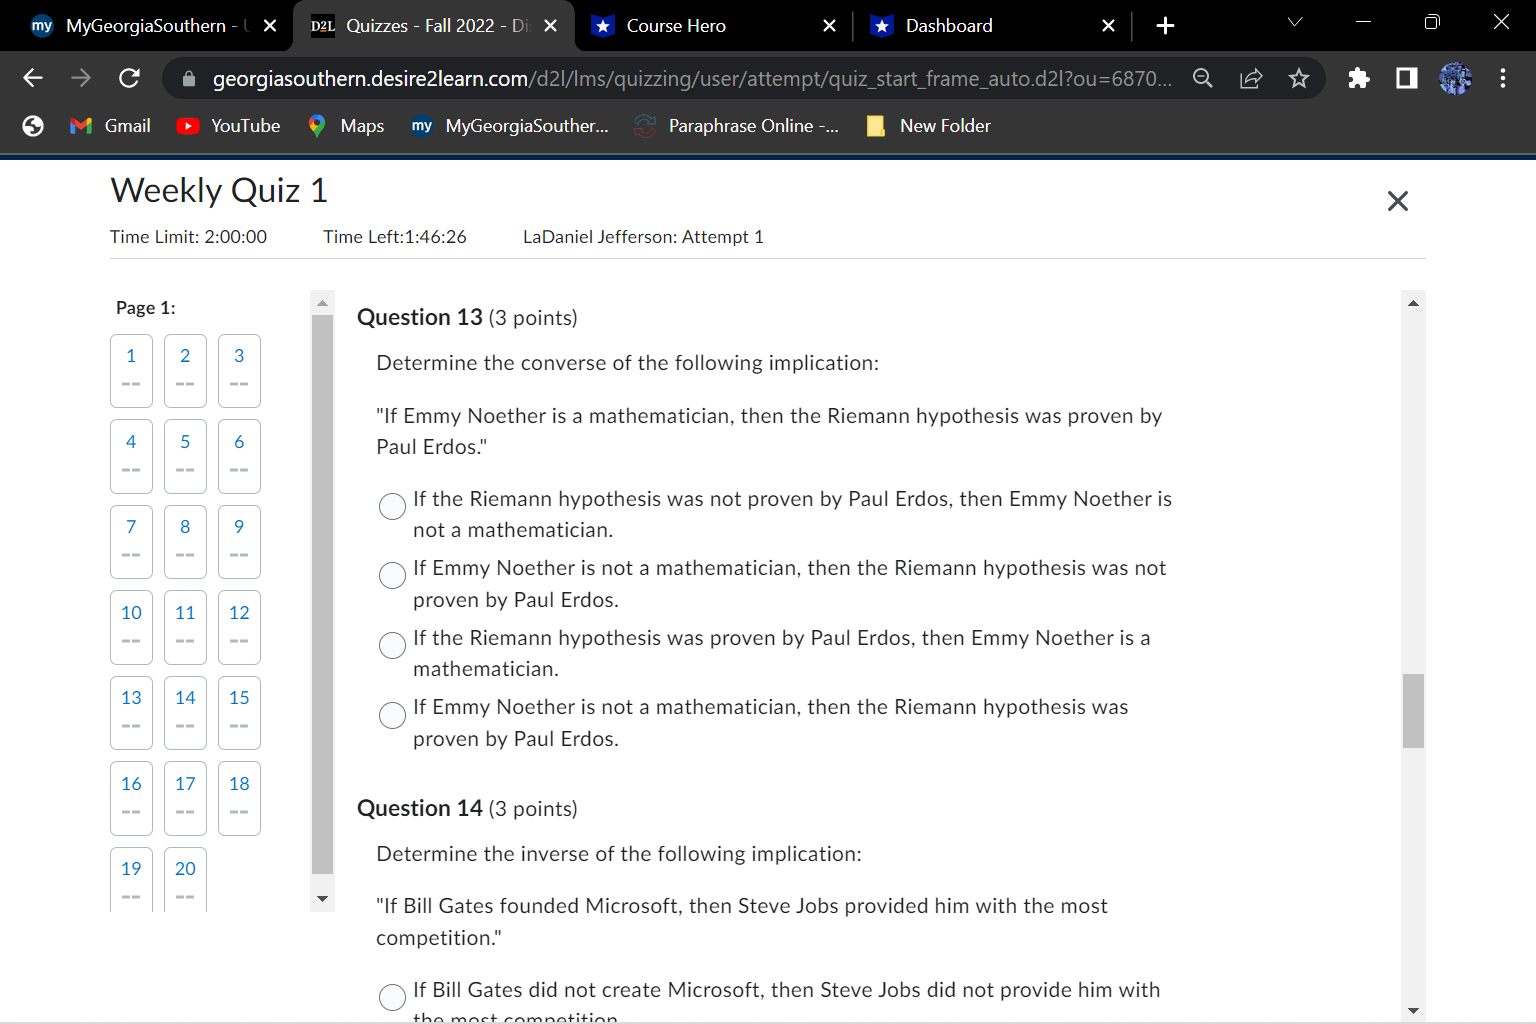Click the browser forward arrow
The image size is (1536, 1024).
click(x=81, y=78)
